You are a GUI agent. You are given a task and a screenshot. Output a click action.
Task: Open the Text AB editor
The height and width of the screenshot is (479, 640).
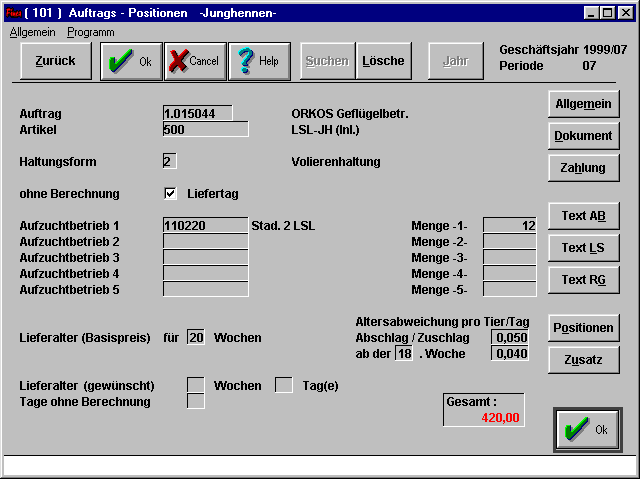click(x=583, y=216)
